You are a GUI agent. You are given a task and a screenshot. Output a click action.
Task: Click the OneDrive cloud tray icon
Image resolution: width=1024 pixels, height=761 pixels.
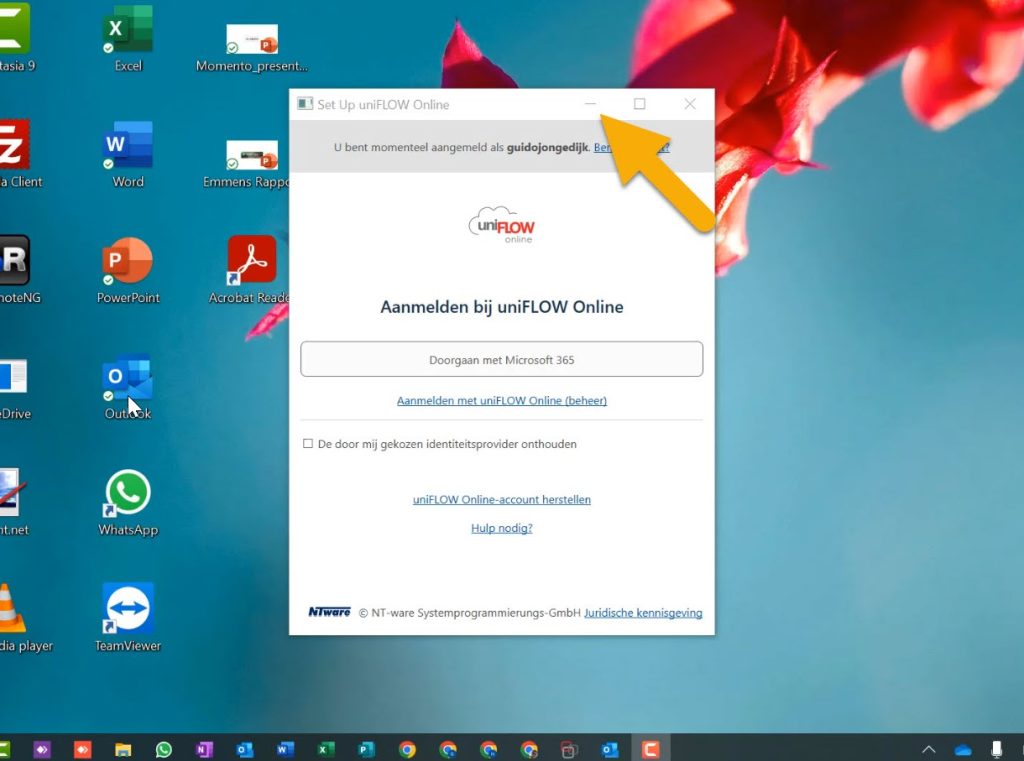click(x=963, y=750)
